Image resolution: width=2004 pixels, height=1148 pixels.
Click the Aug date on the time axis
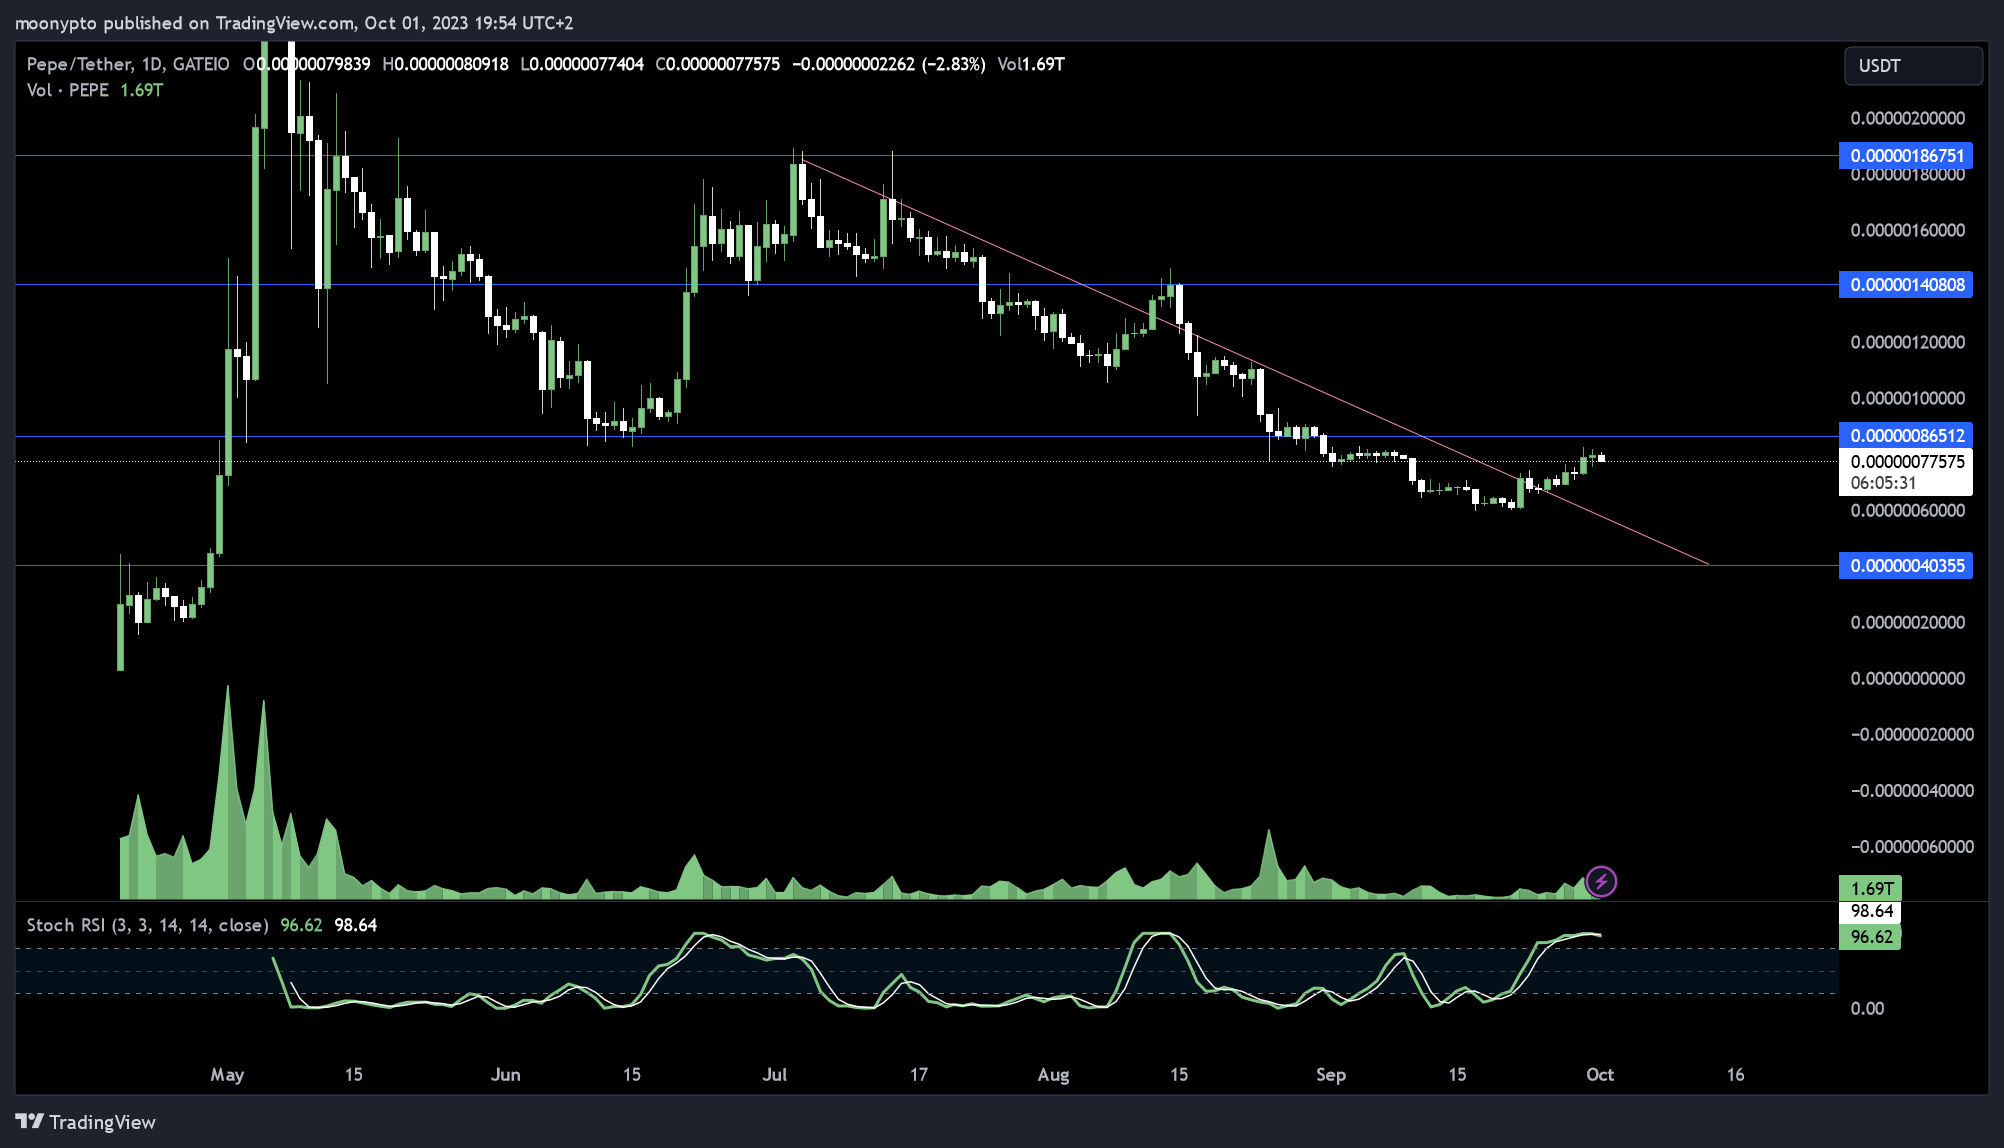[x=1053, y=1075]
